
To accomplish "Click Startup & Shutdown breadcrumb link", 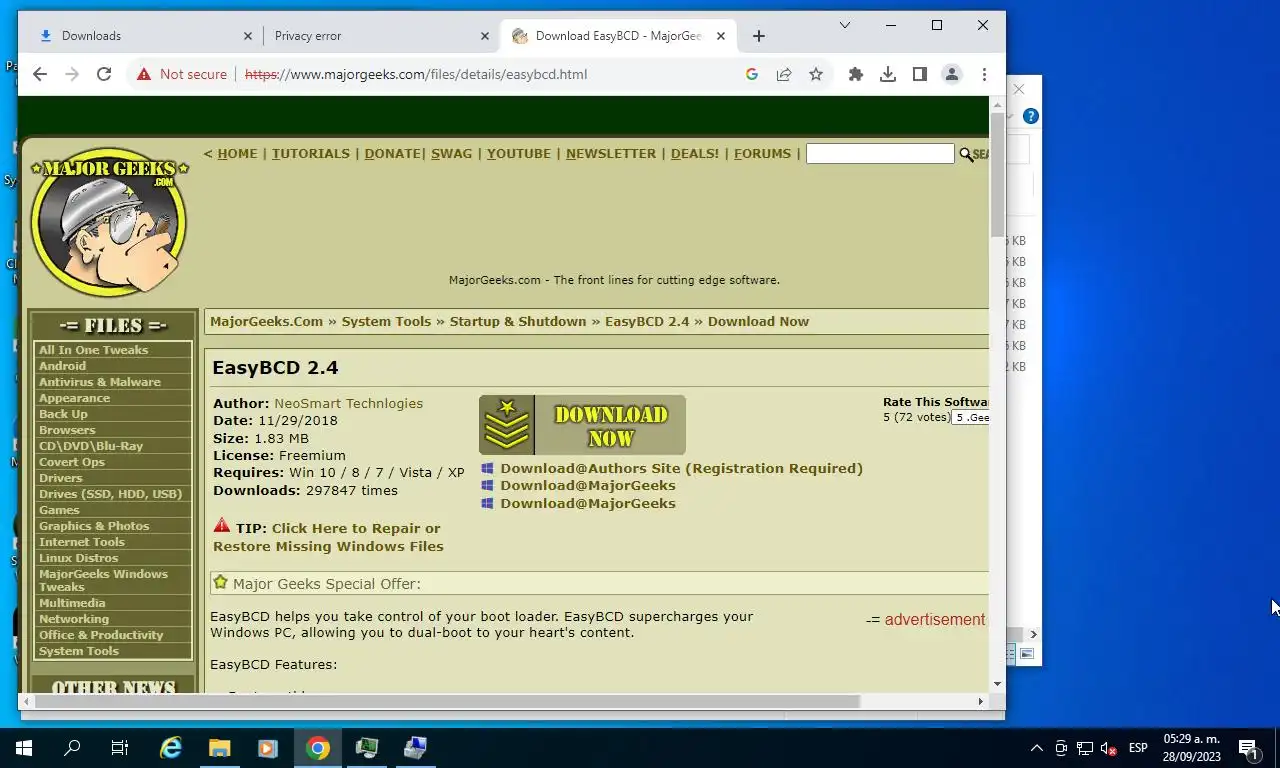I will [518, 322].
